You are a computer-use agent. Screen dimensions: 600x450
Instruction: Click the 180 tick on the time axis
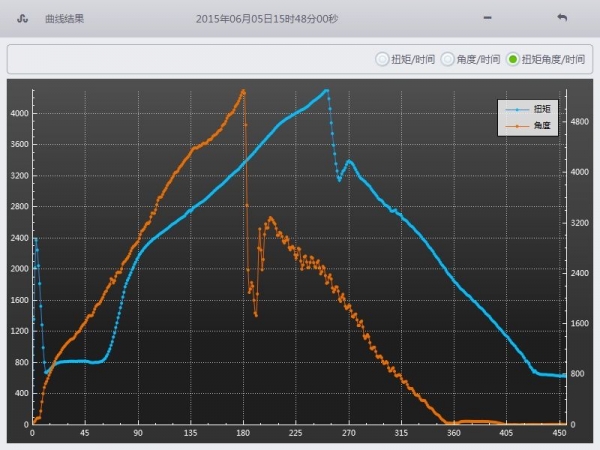click(x=243, y=434)
